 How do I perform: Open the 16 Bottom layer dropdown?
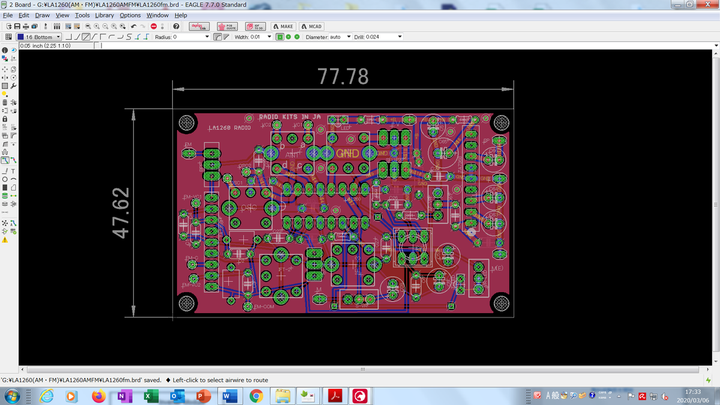coord(39,37)
